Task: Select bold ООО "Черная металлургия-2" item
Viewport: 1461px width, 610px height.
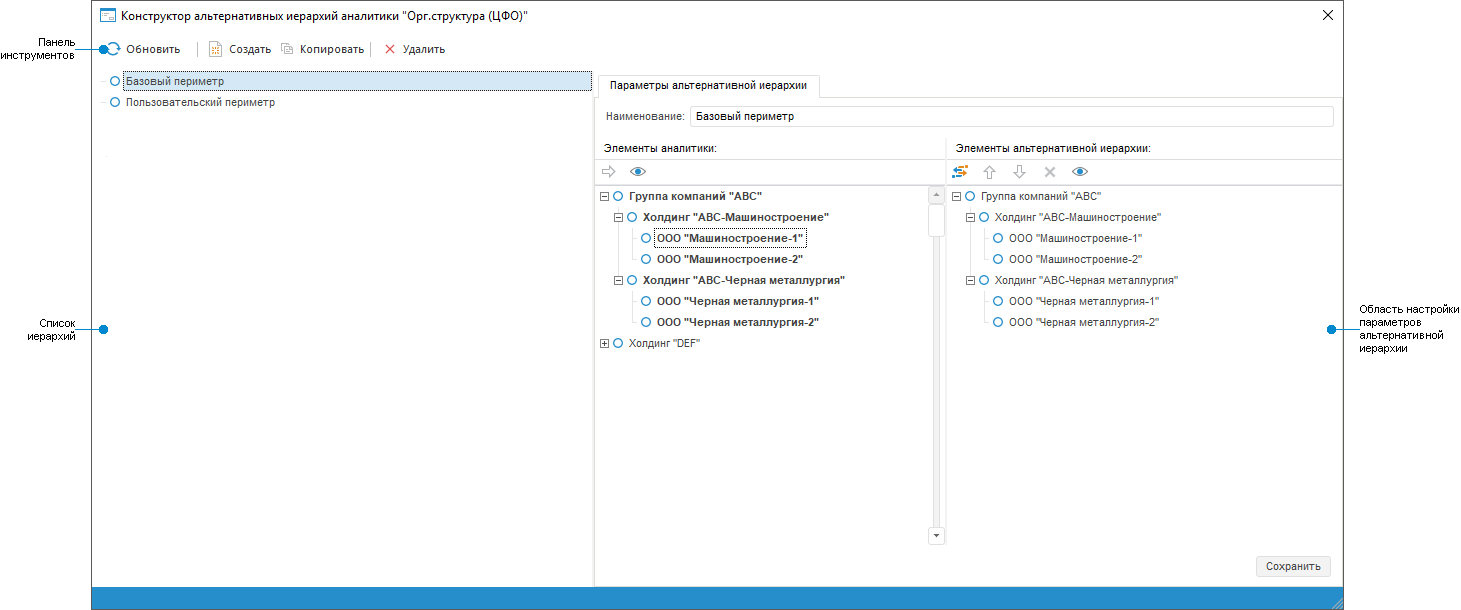Action: coord(738,322)
